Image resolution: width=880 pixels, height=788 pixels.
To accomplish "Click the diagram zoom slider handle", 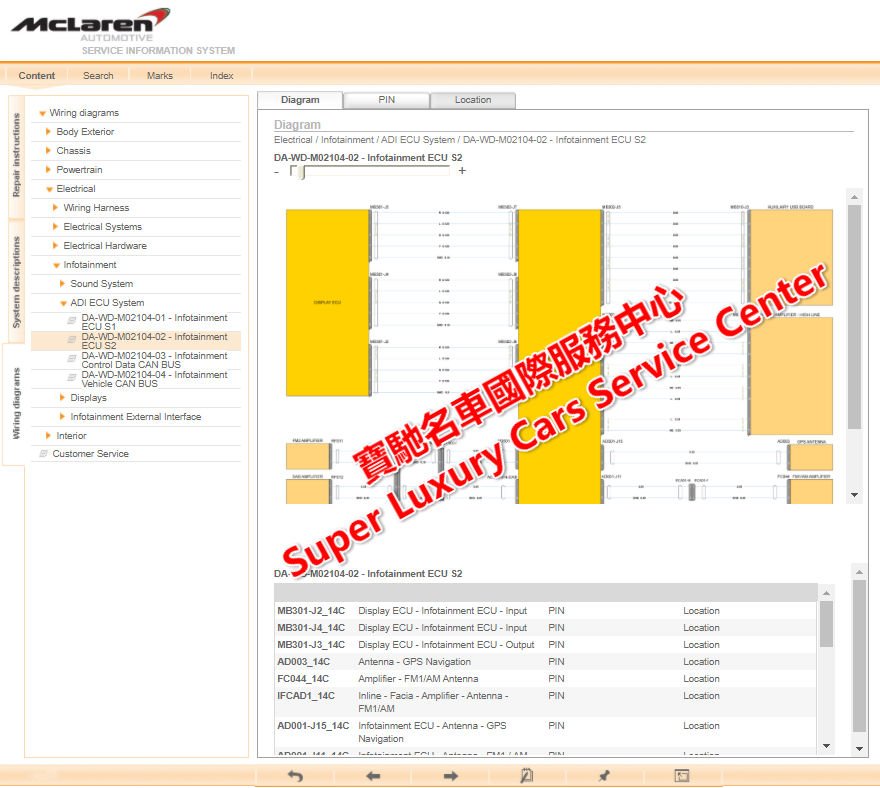I will pos(302,172).
